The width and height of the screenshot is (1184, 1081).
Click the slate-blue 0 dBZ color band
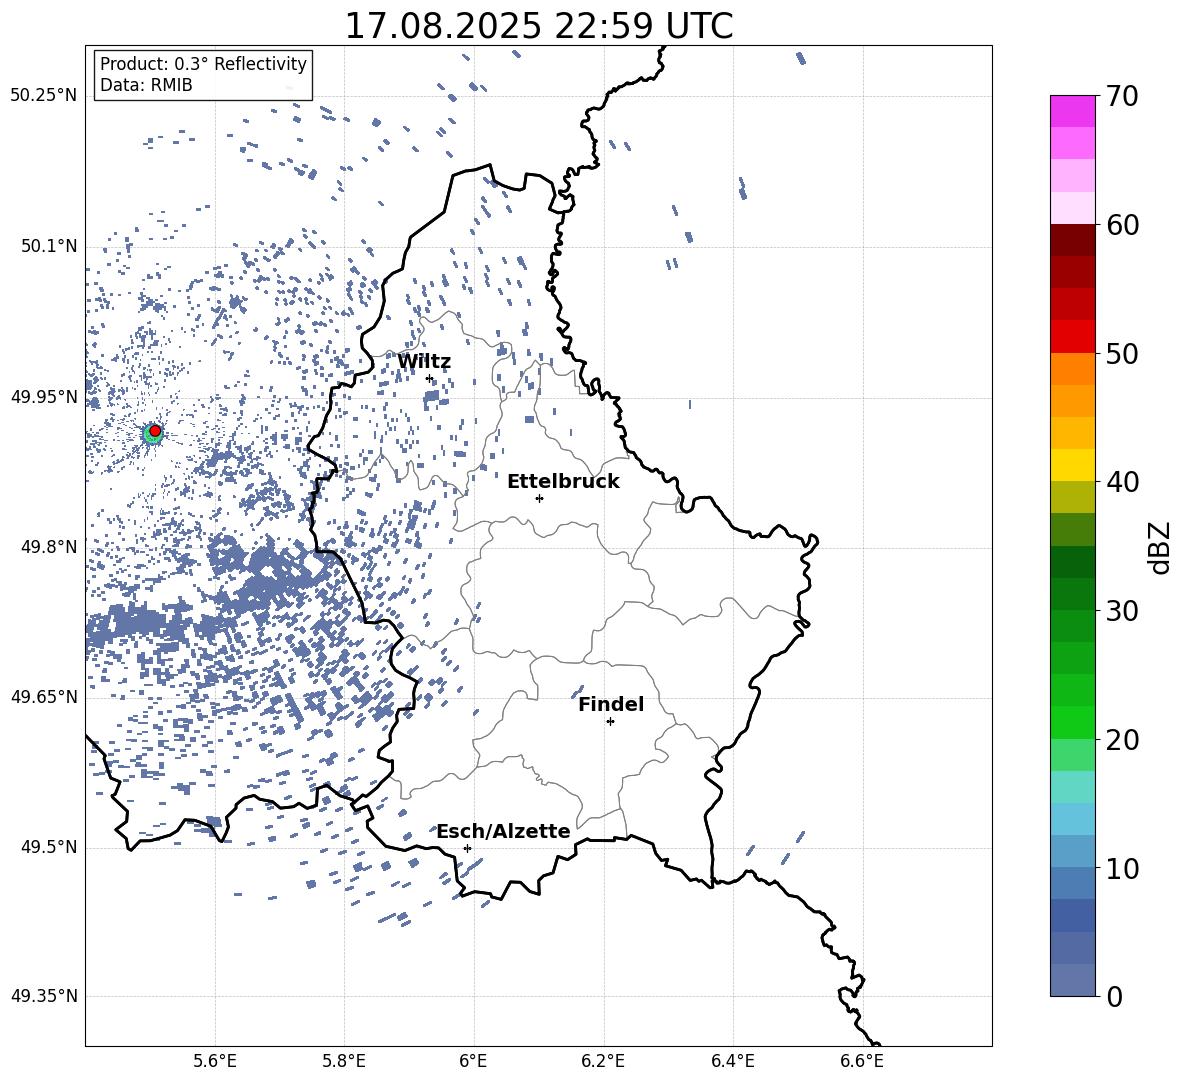pyautogui.click(x=1072, y=980)
